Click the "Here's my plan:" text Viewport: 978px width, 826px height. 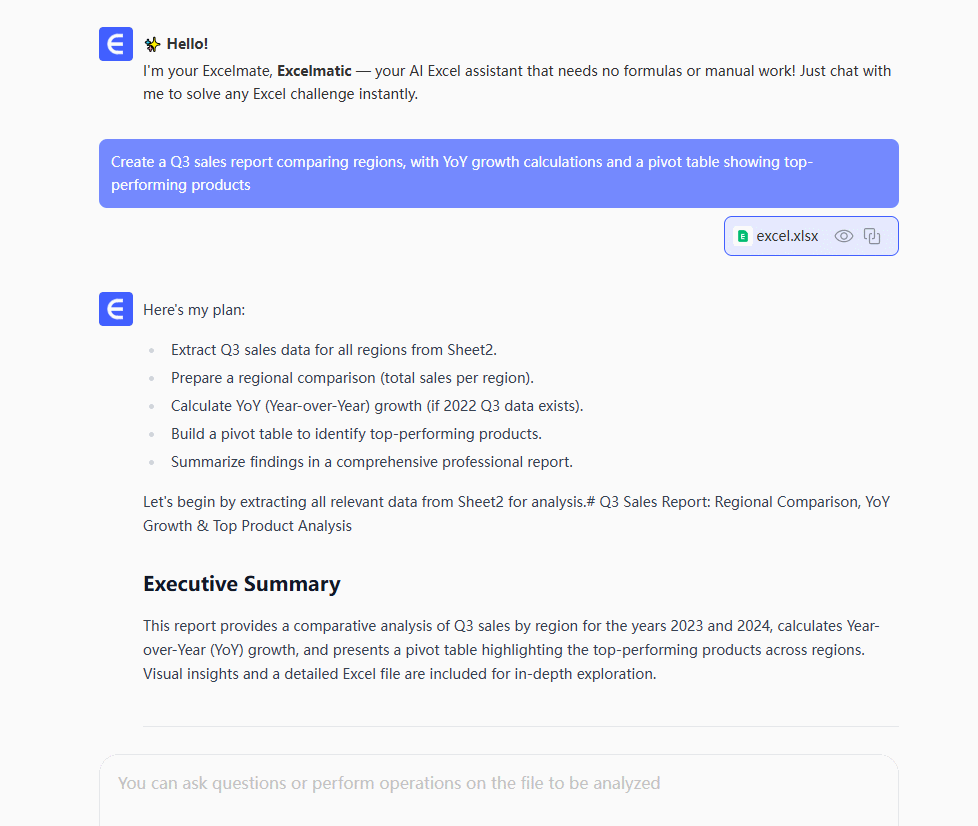[x=194, y=310]
